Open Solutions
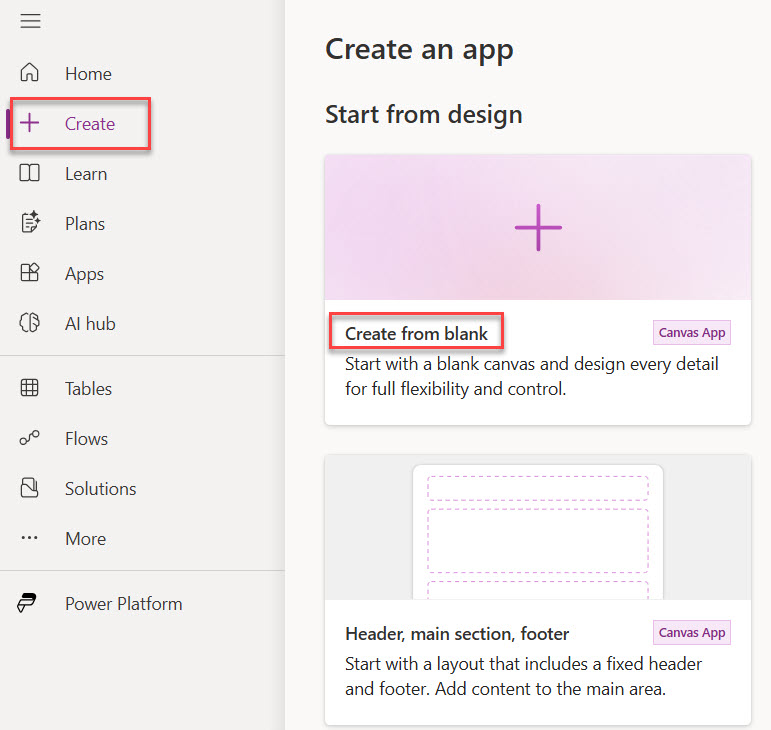Image resolution: width=771 pixels, height=730 pixels. (101, 489)
